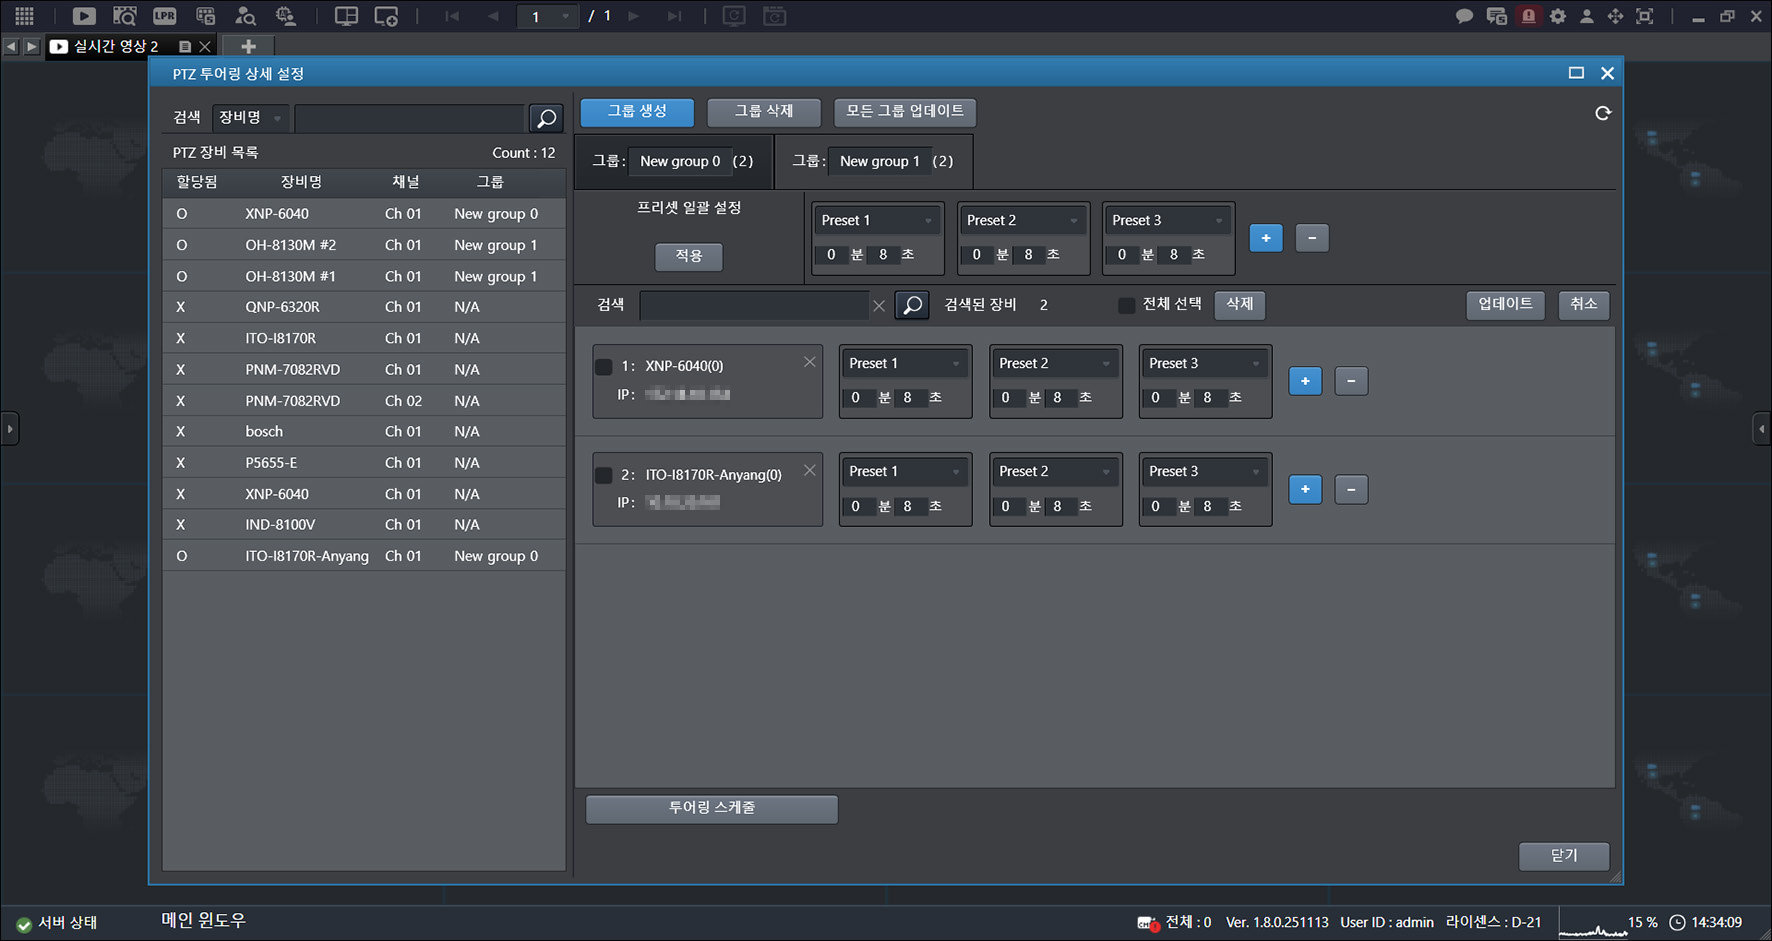1772x941 pixels.
Task: Tick the checkbox for 1: XNP-6040(0)
Action: (x=604, y=367)
